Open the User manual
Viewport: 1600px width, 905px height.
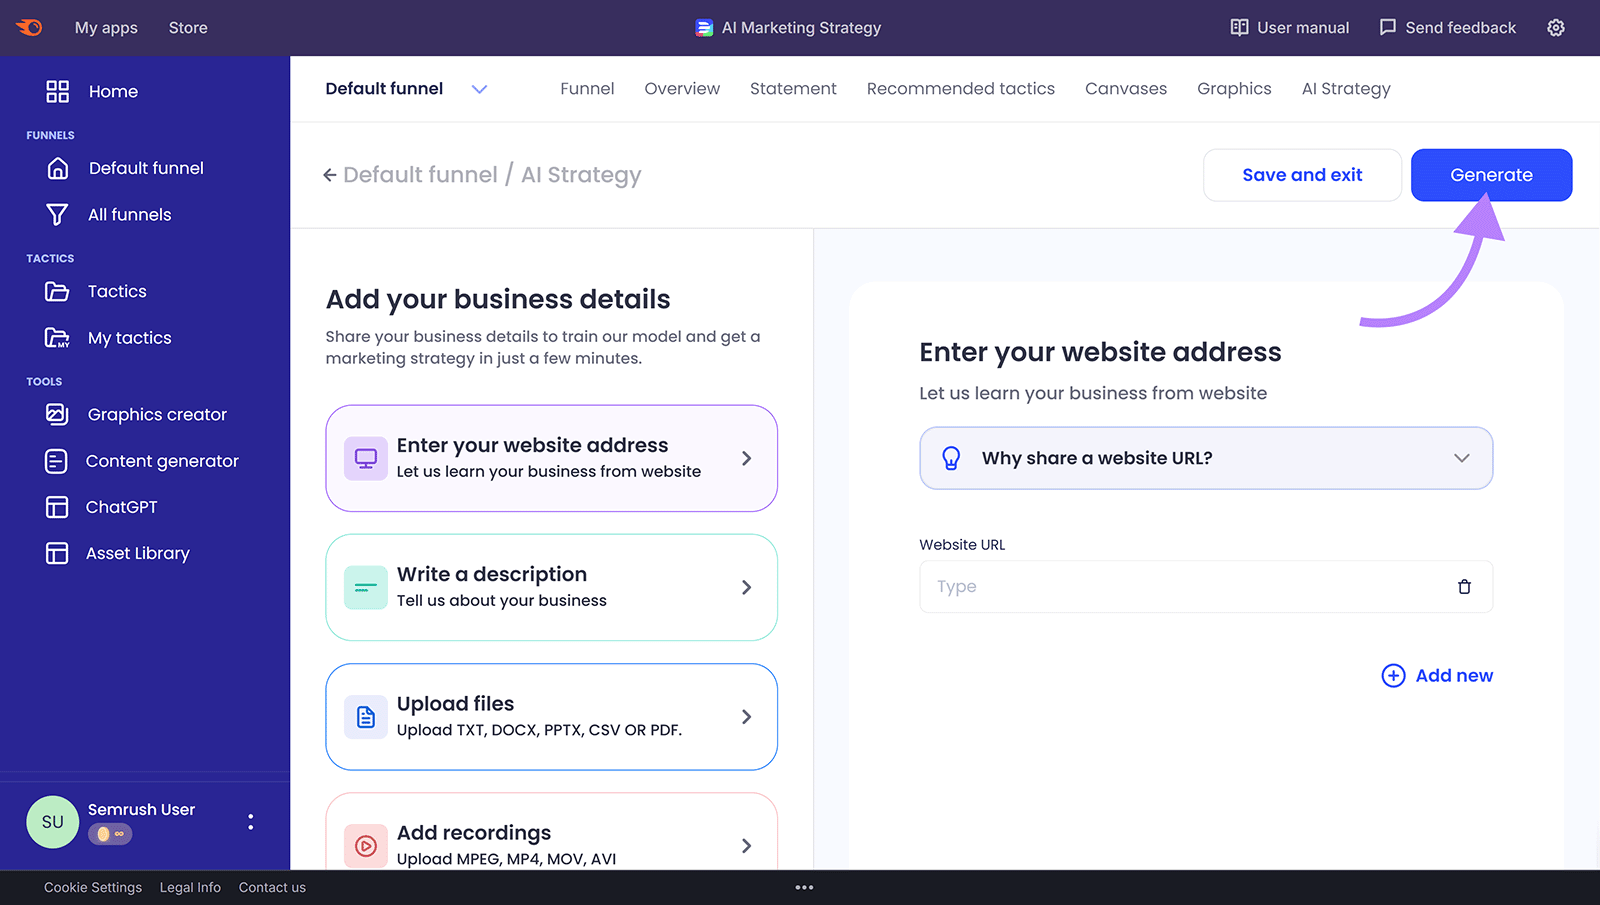tap(1289, 27)
